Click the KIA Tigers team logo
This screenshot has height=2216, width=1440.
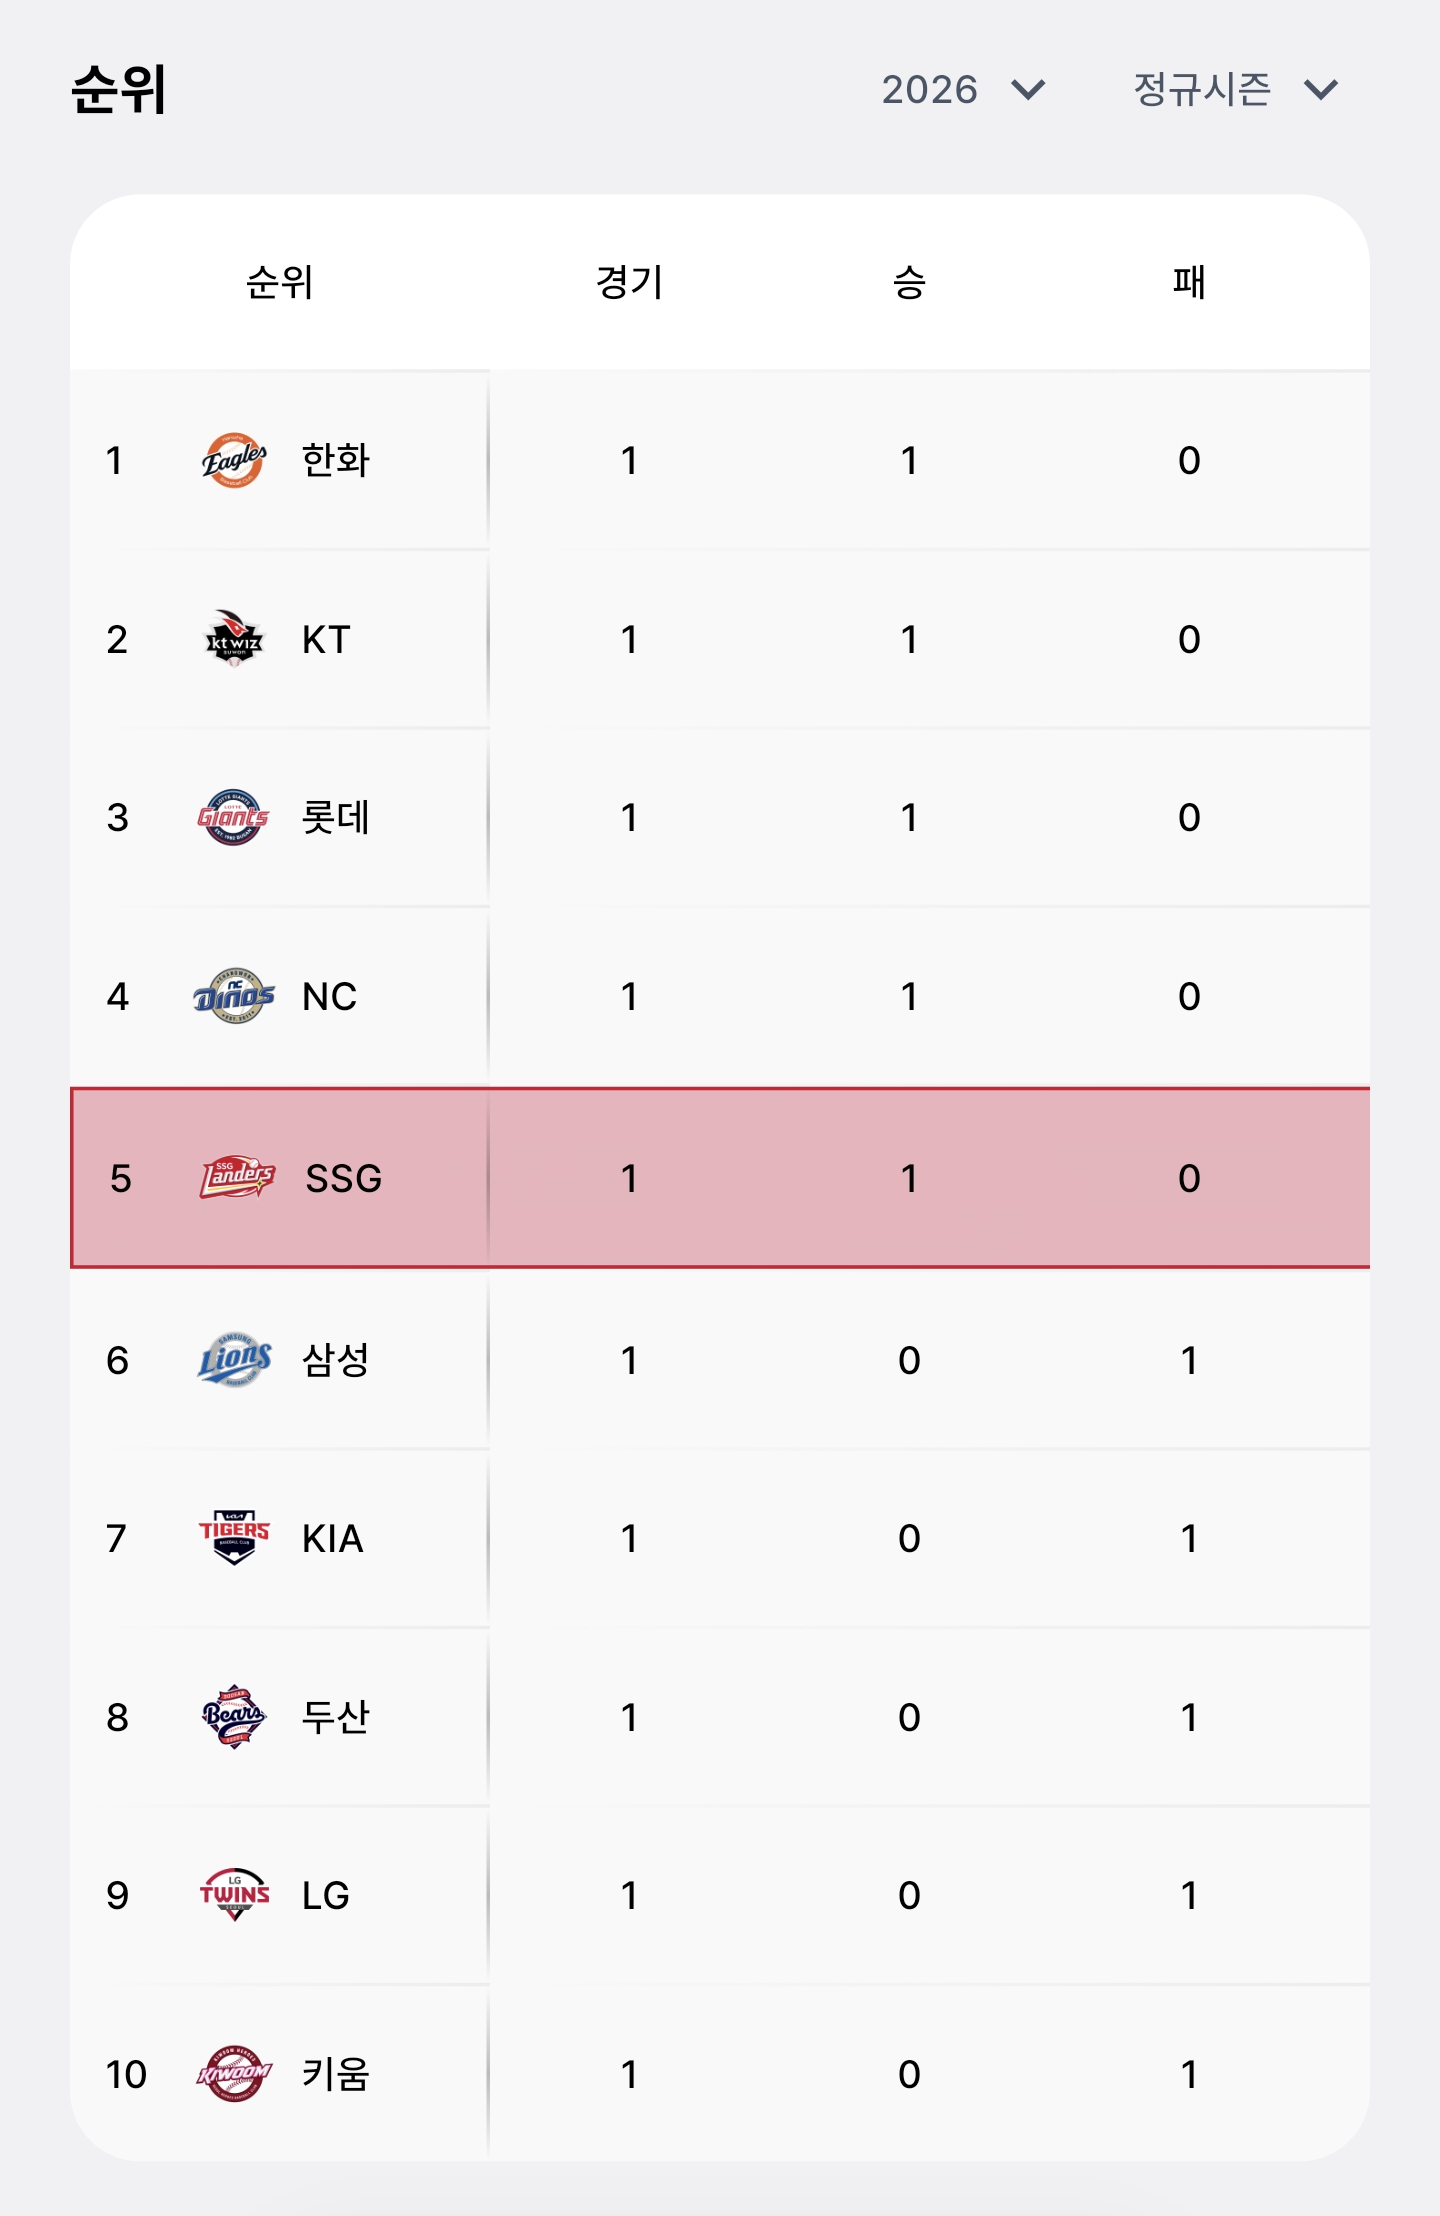(234, 1538)
